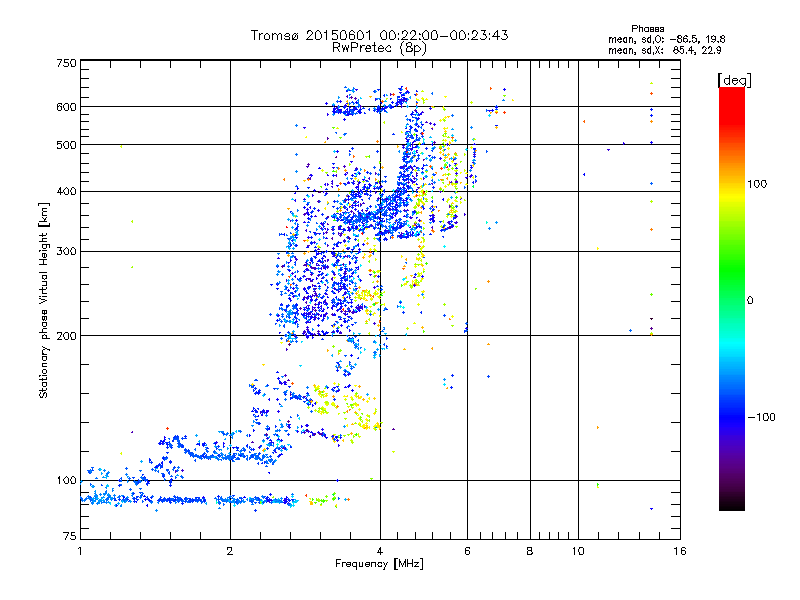
Task: Click the colorbar tick label '0'
Action: tap(749, 300)
